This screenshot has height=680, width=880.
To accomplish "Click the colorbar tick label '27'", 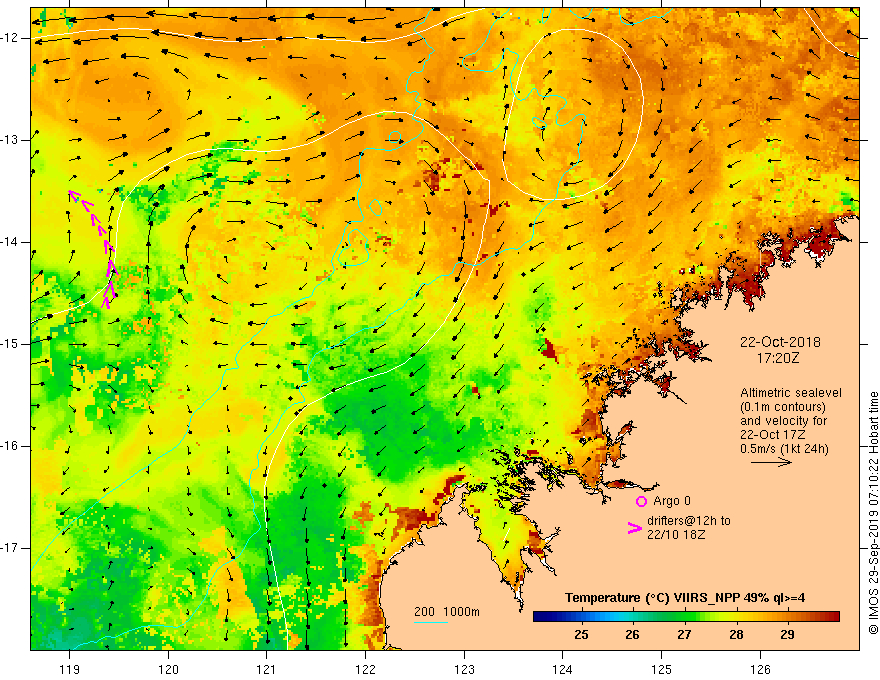I will click(684, 635).
